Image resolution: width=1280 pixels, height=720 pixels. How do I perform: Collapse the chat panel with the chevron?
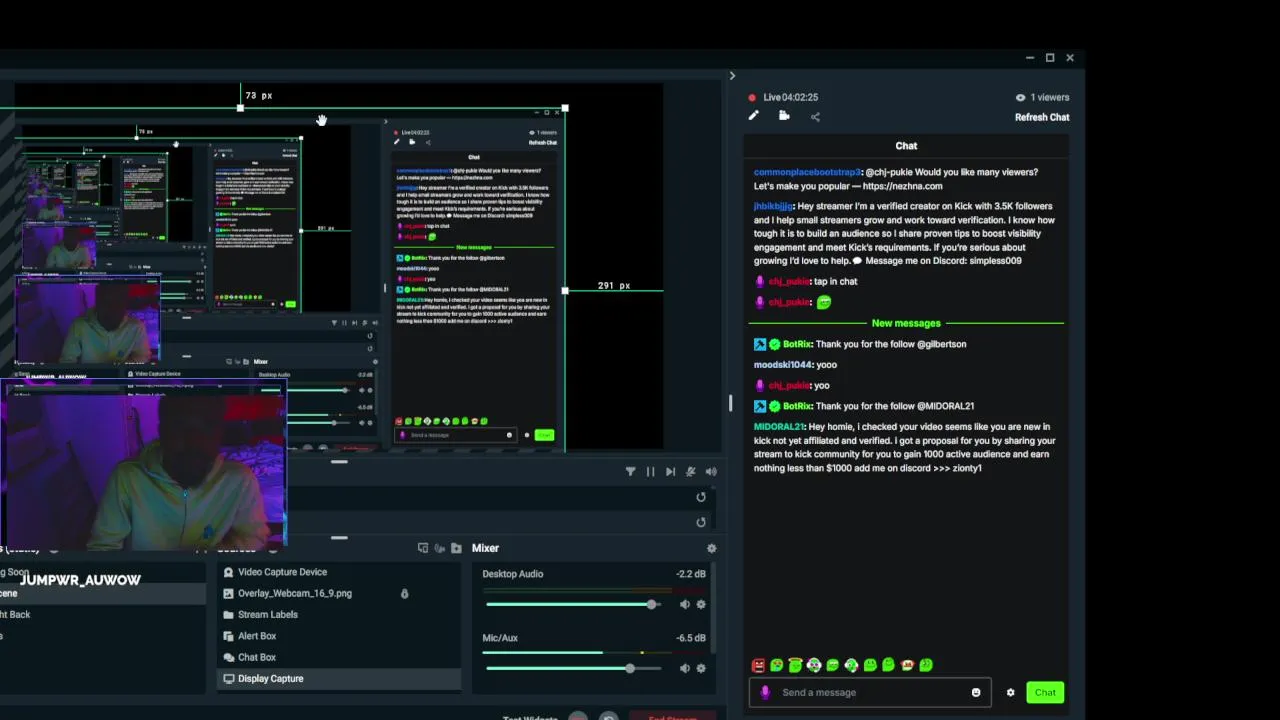tap(732, 76)
